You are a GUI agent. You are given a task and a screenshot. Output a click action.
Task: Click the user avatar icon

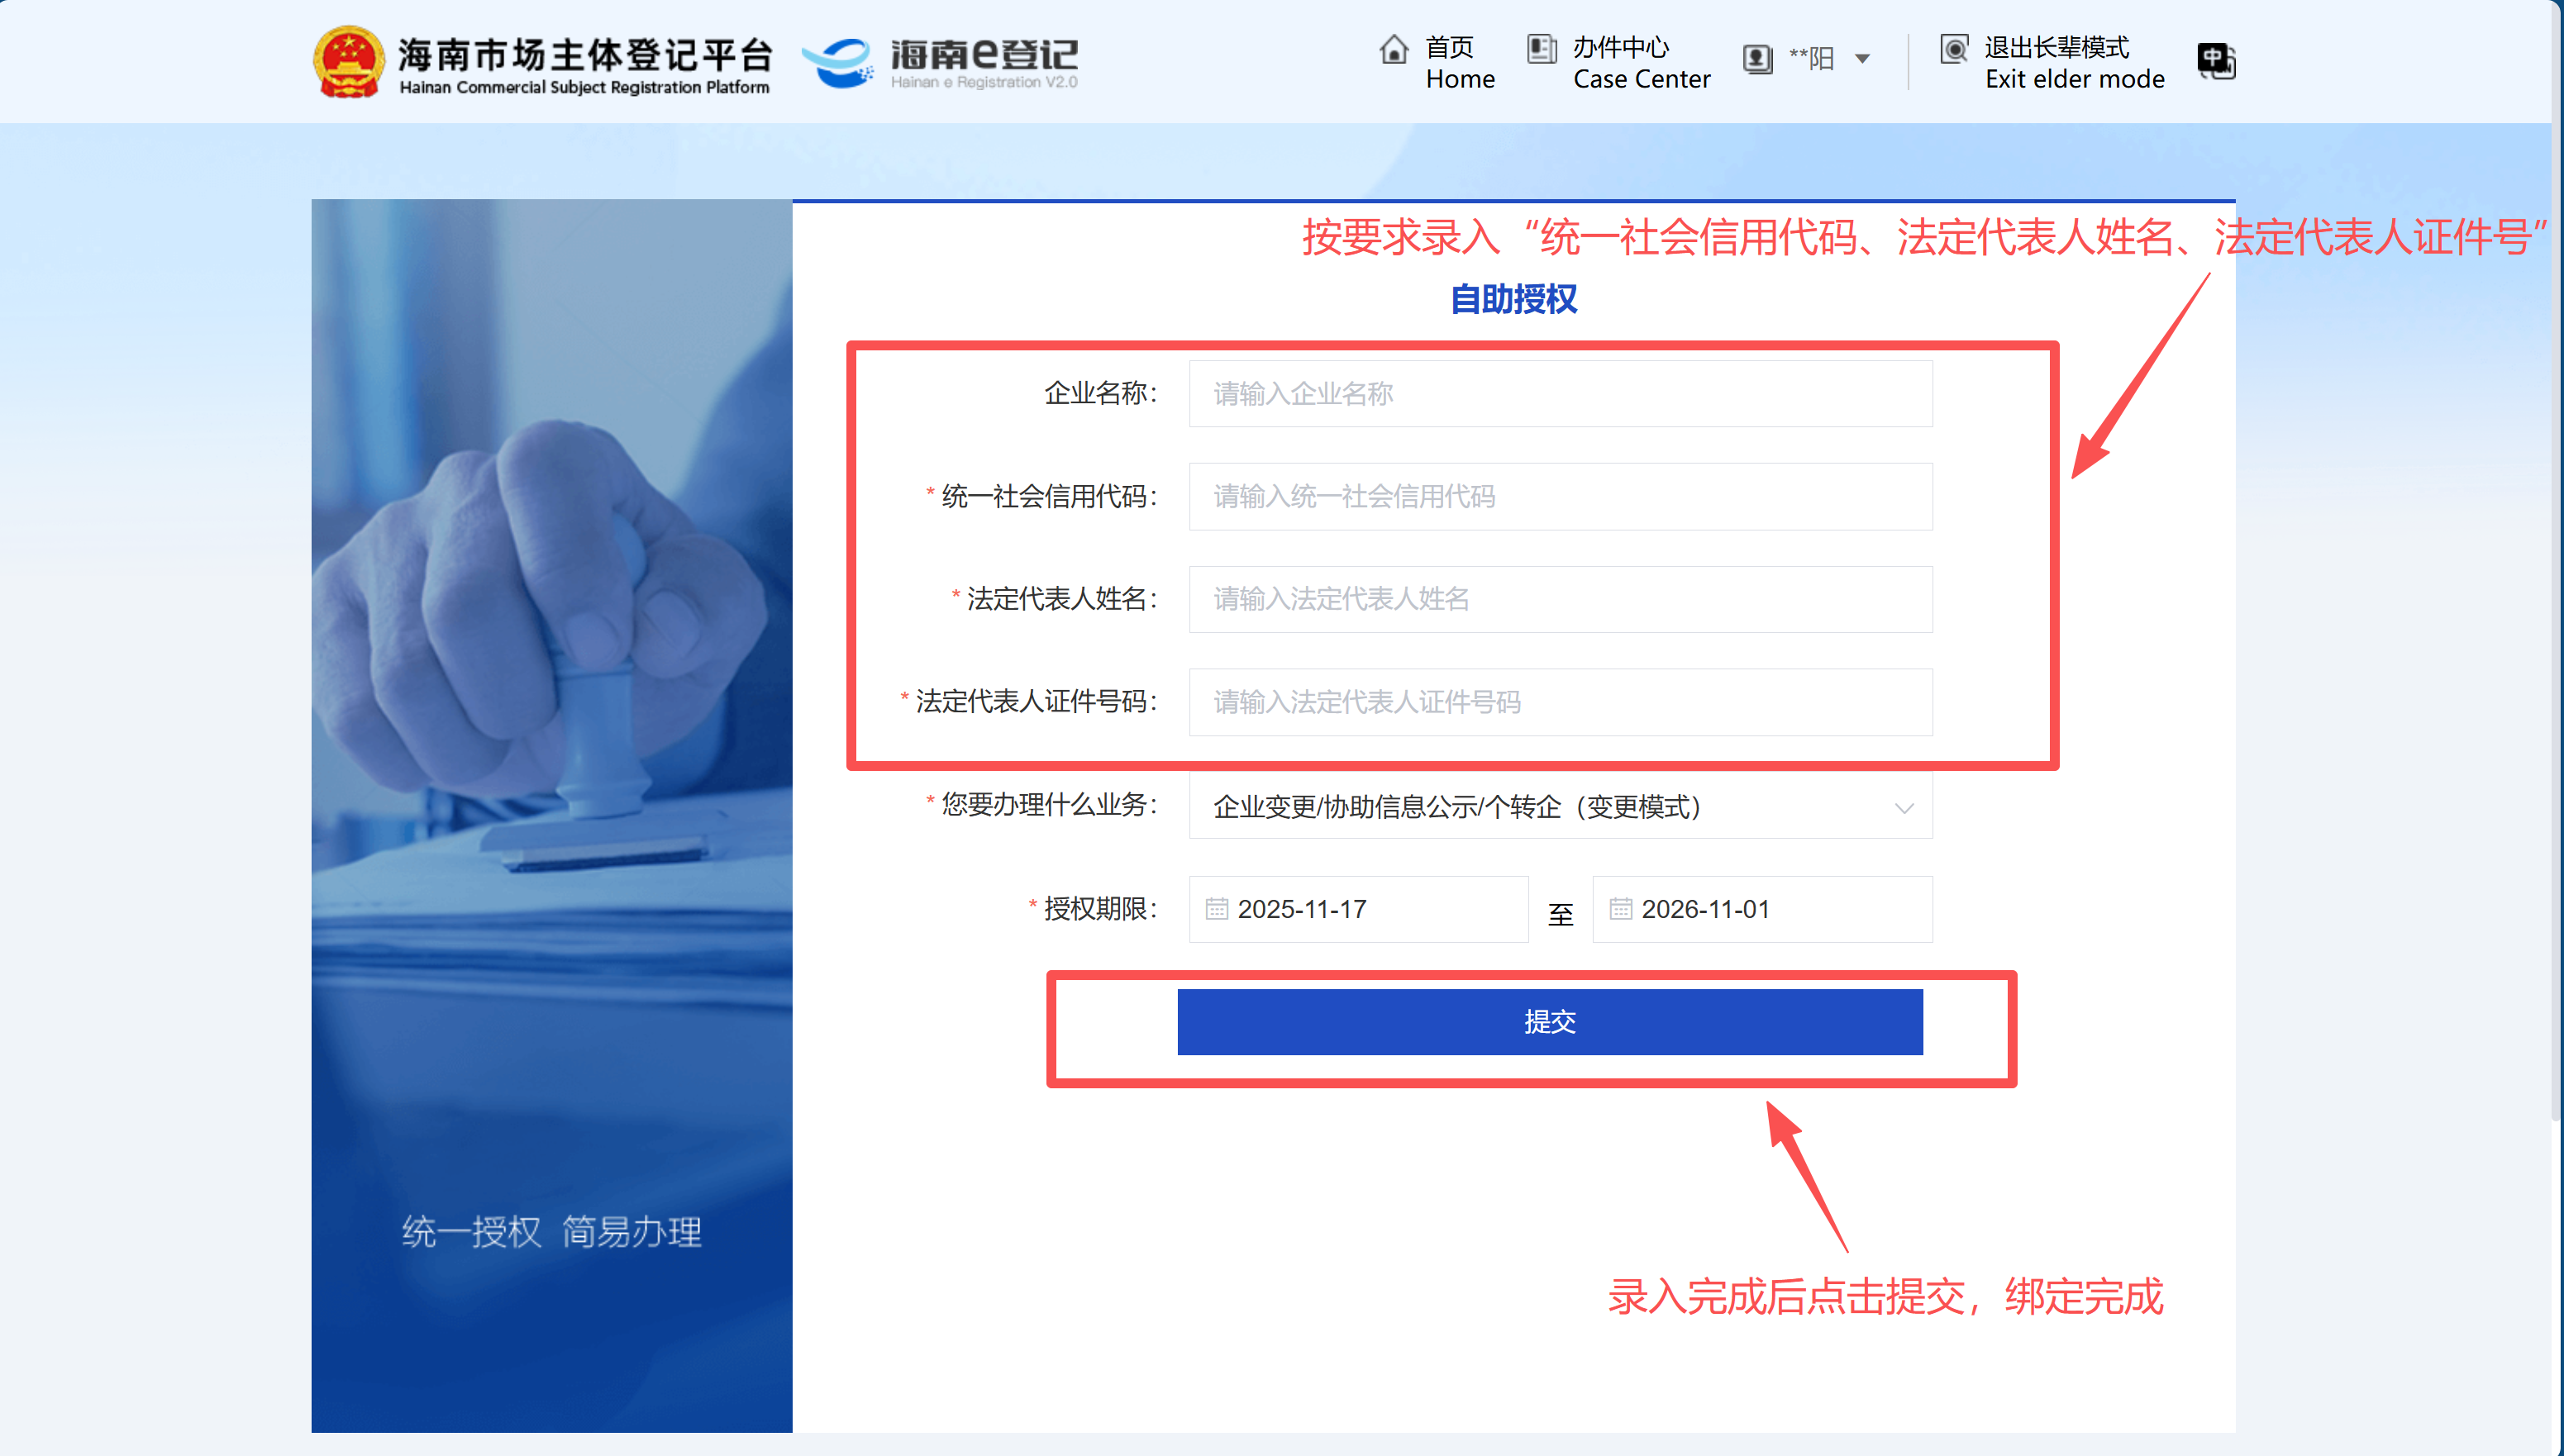click(1757, 59)
